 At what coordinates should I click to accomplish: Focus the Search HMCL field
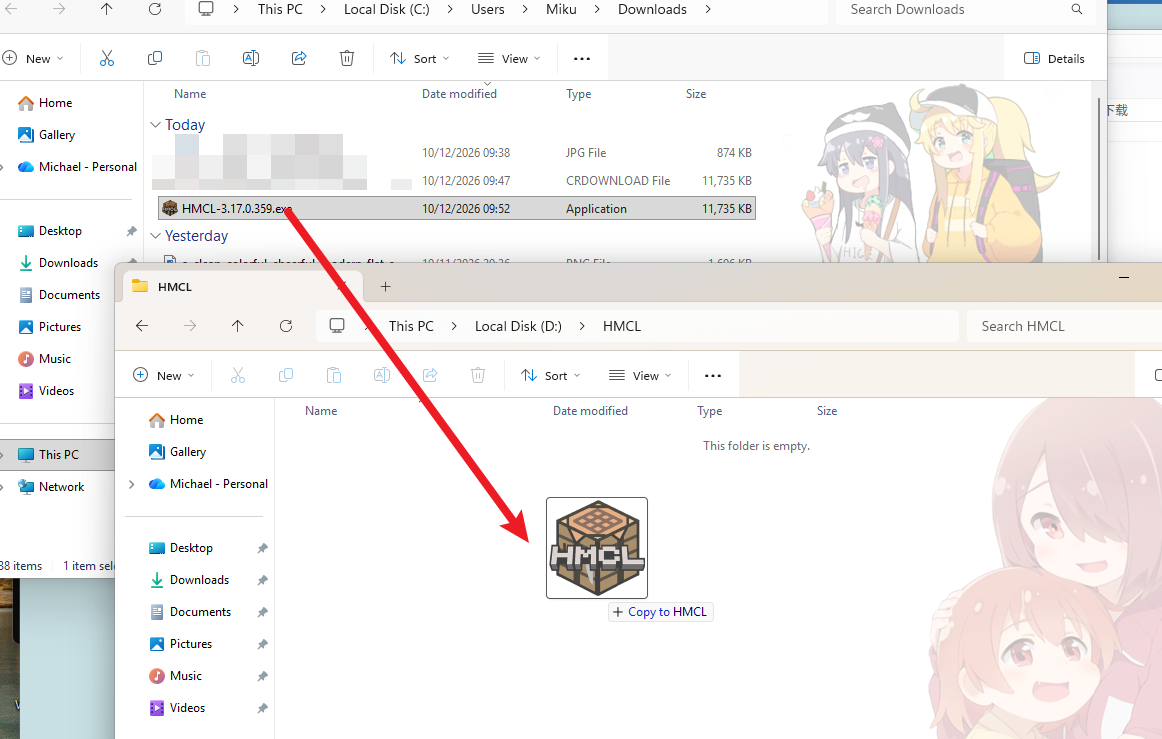click(1064, 326)
